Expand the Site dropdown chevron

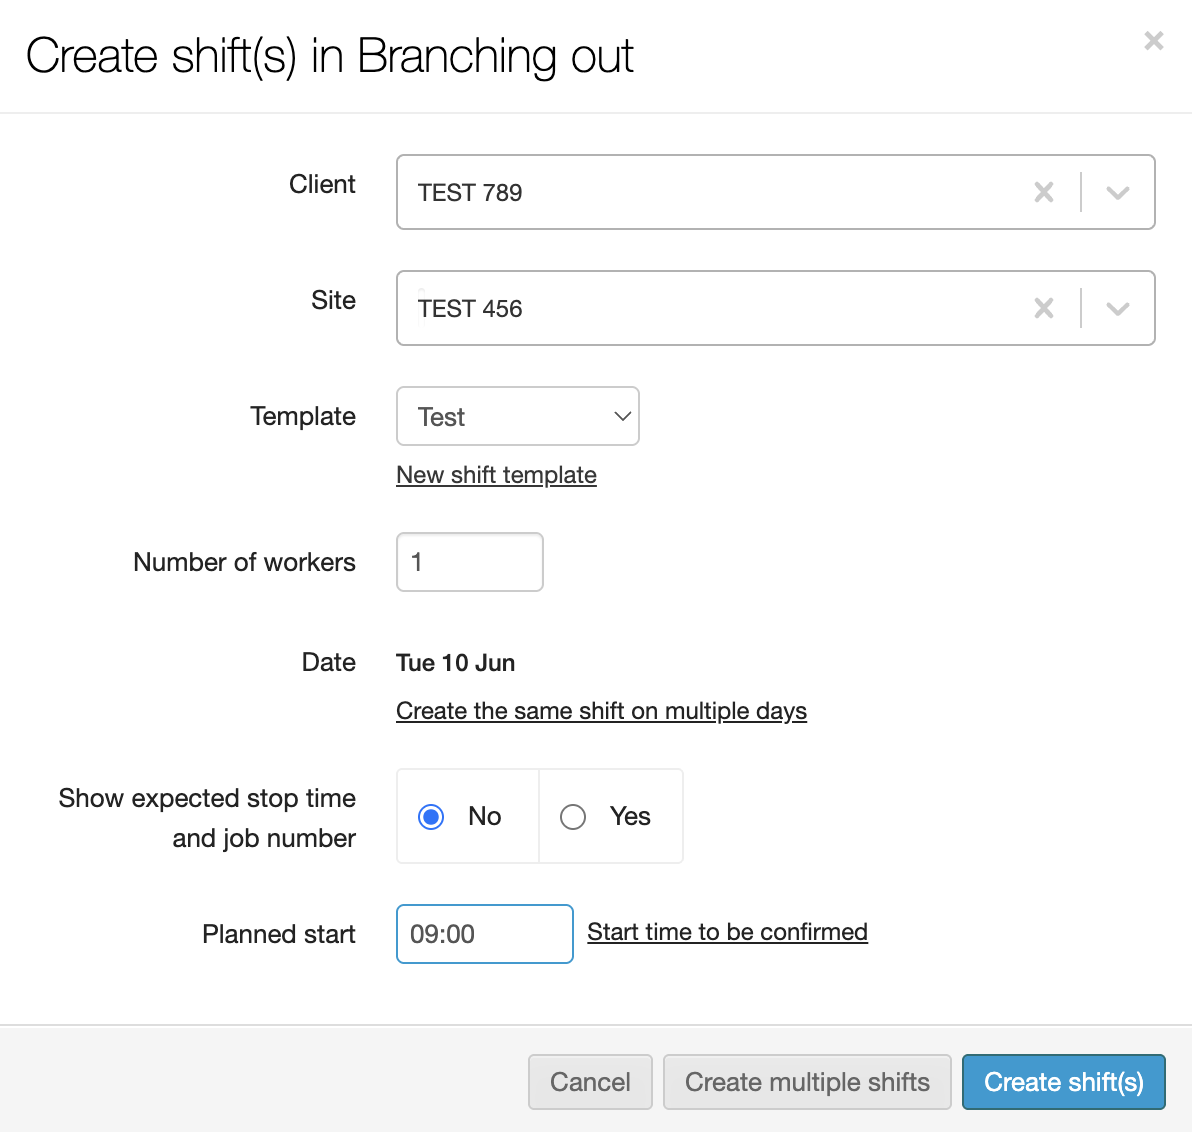(1118, 308)
